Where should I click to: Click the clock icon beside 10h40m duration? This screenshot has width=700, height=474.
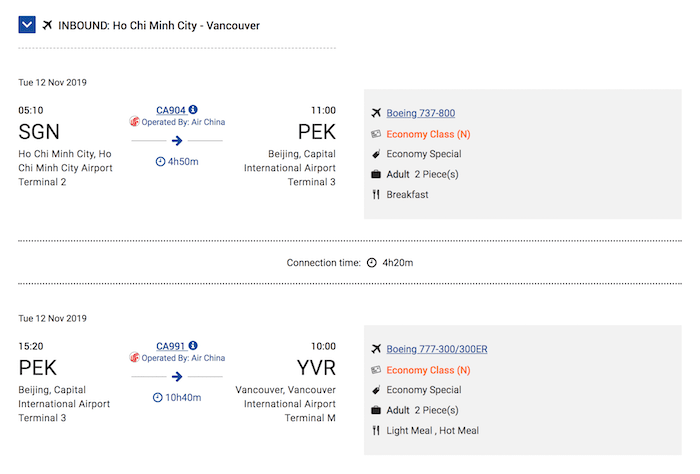[x=158, y=398]
